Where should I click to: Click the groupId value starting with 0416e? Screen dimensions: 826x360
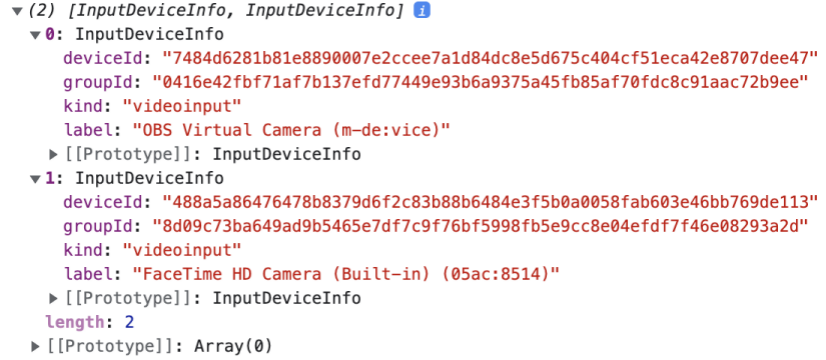click(x=480, y=82)
